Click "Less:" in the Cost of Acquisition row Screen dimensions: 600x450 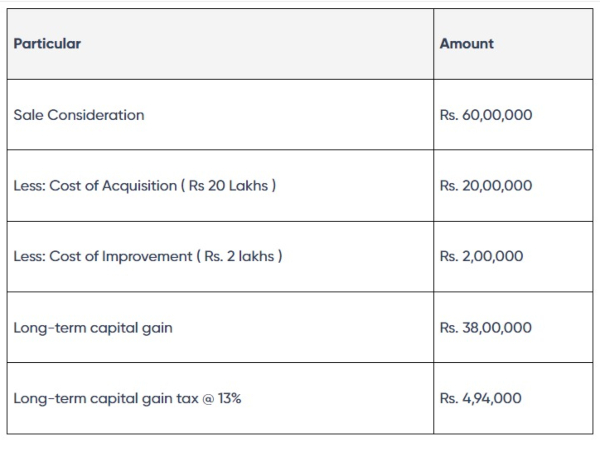point(30,186)
